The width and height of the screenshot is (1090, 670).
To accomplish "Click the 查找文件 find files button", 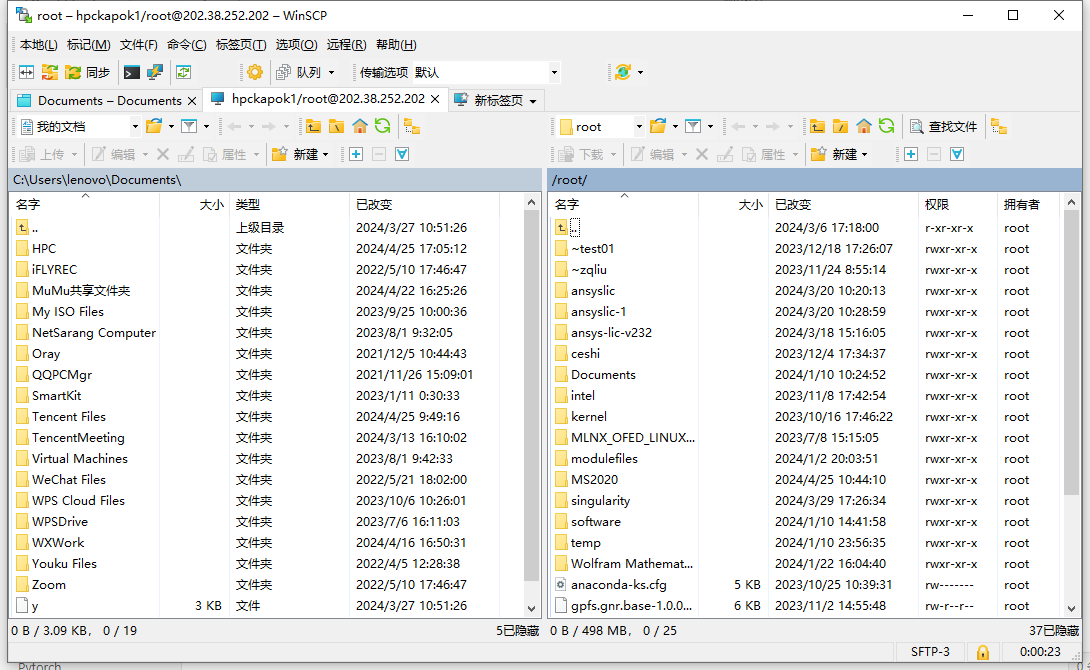I will pos(943,126).
